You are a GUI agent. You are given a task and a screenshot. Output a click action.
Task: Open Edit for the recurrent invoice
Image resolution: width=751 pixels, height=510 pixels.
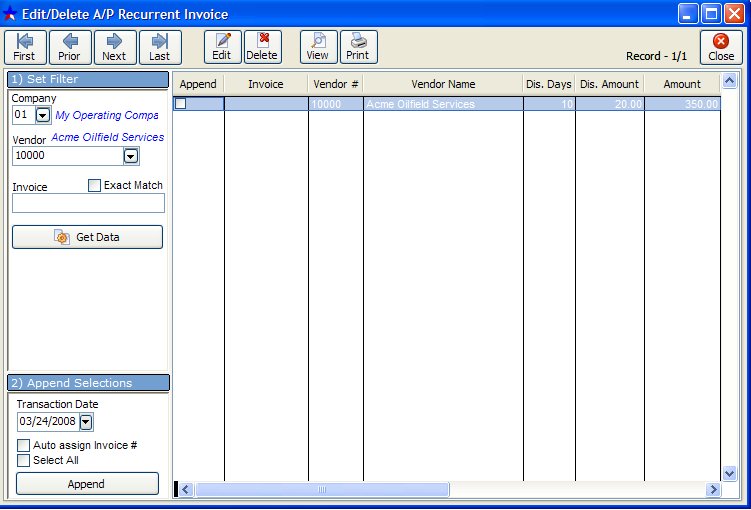click(222, 47)
